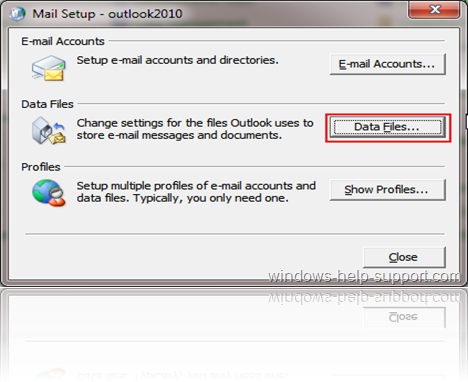The height and width of the screenshot is (382, 468).
Task: Click the data files mailbox icon
Action: click(x=49, y=131)
